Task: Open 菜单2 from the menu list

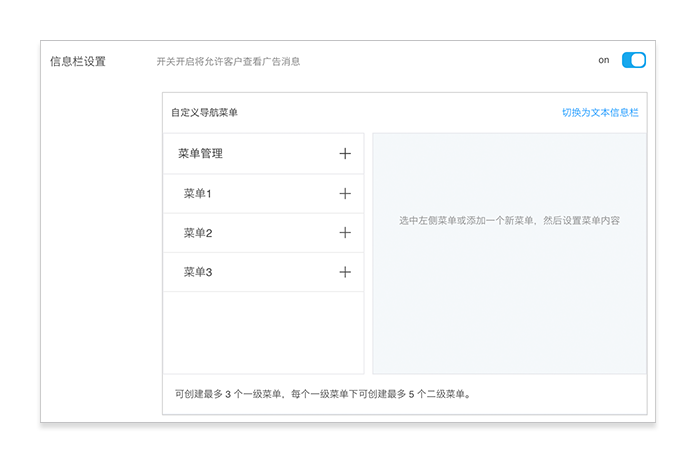Action: pos(197,233)
